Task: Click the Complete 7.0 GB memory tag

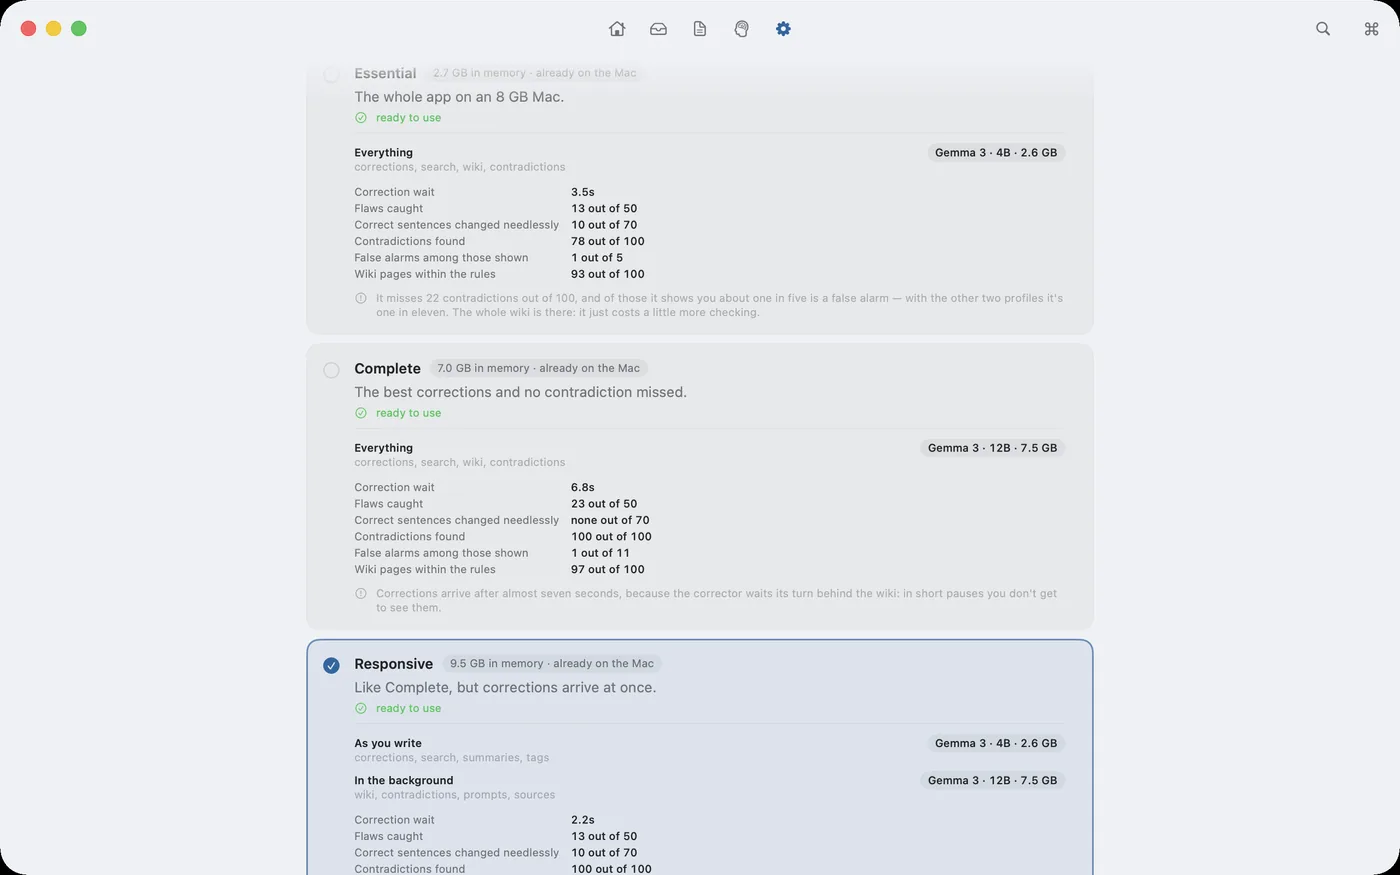Action: point(538,368)
